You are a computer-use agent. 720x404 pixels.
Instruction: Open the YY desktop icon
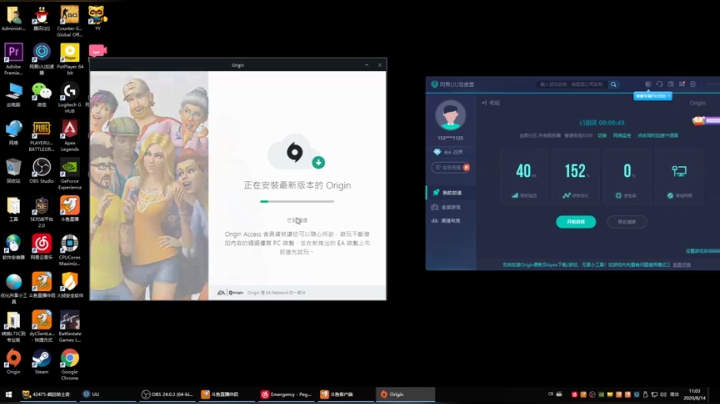(97, 18)
